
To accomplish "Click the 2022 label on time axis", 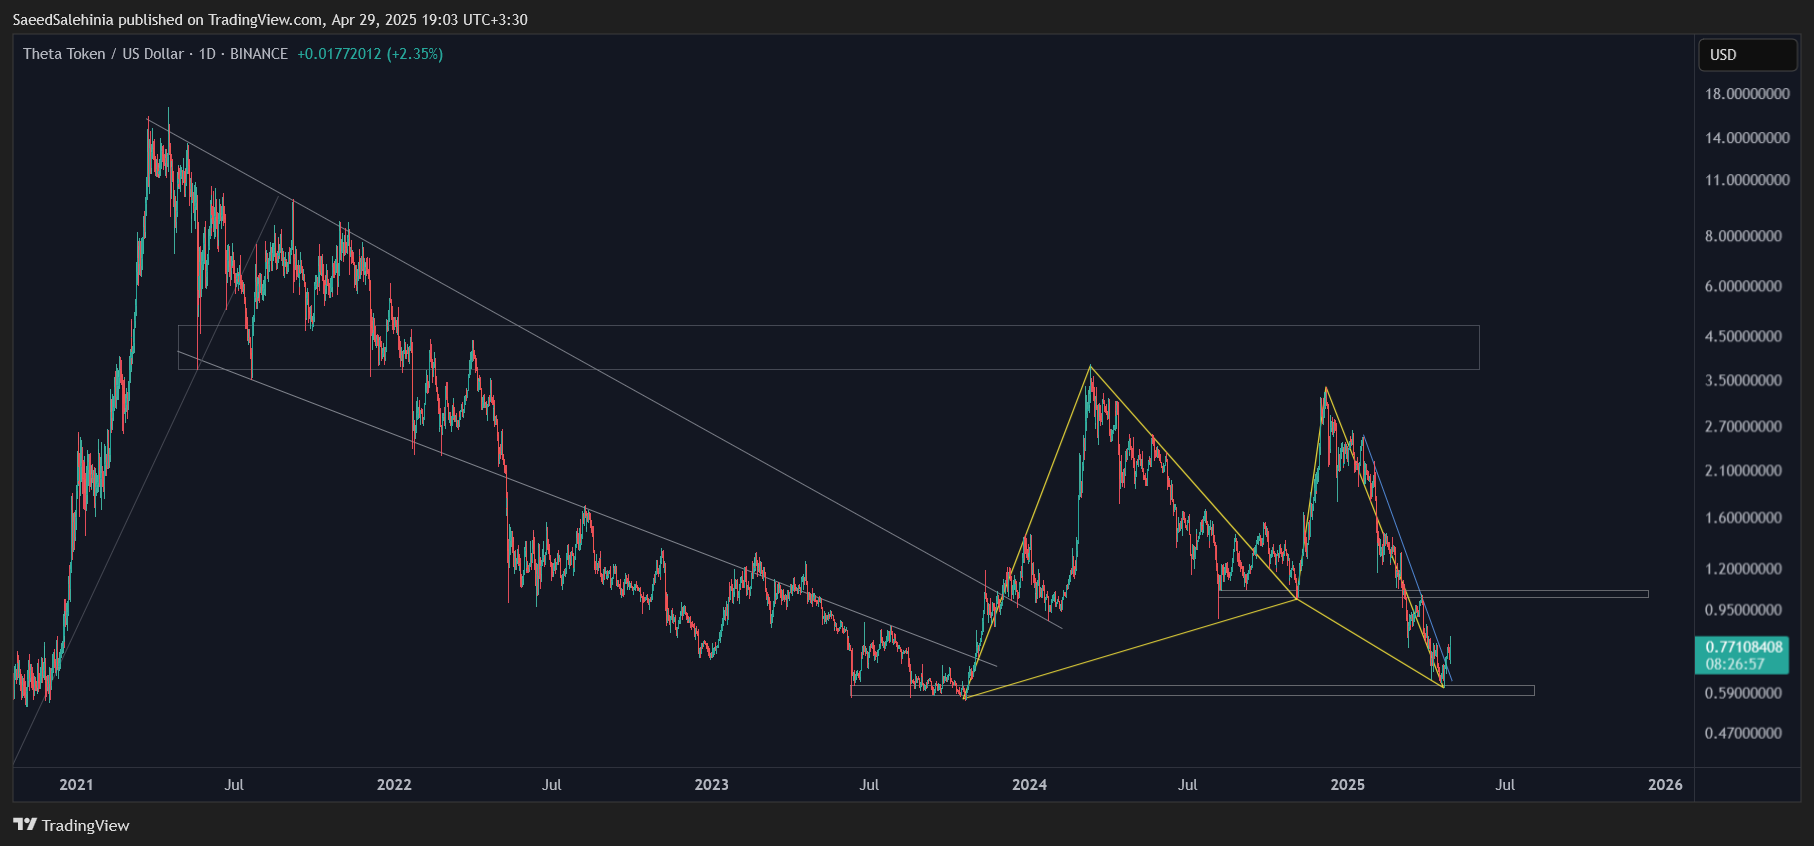I will pyautogui.click(x=394, y=785).
